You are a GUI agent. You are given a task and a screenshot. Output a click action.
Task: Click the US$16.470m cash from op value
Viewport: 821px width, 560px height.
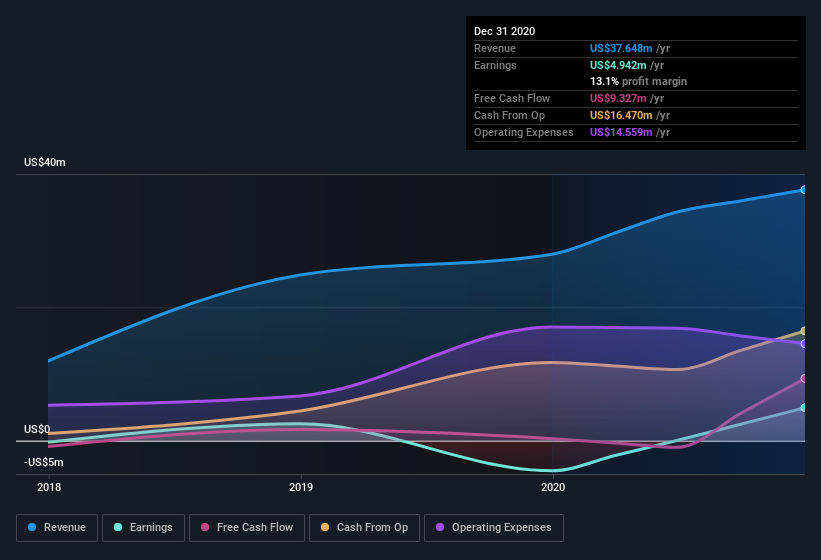[621, 115]
